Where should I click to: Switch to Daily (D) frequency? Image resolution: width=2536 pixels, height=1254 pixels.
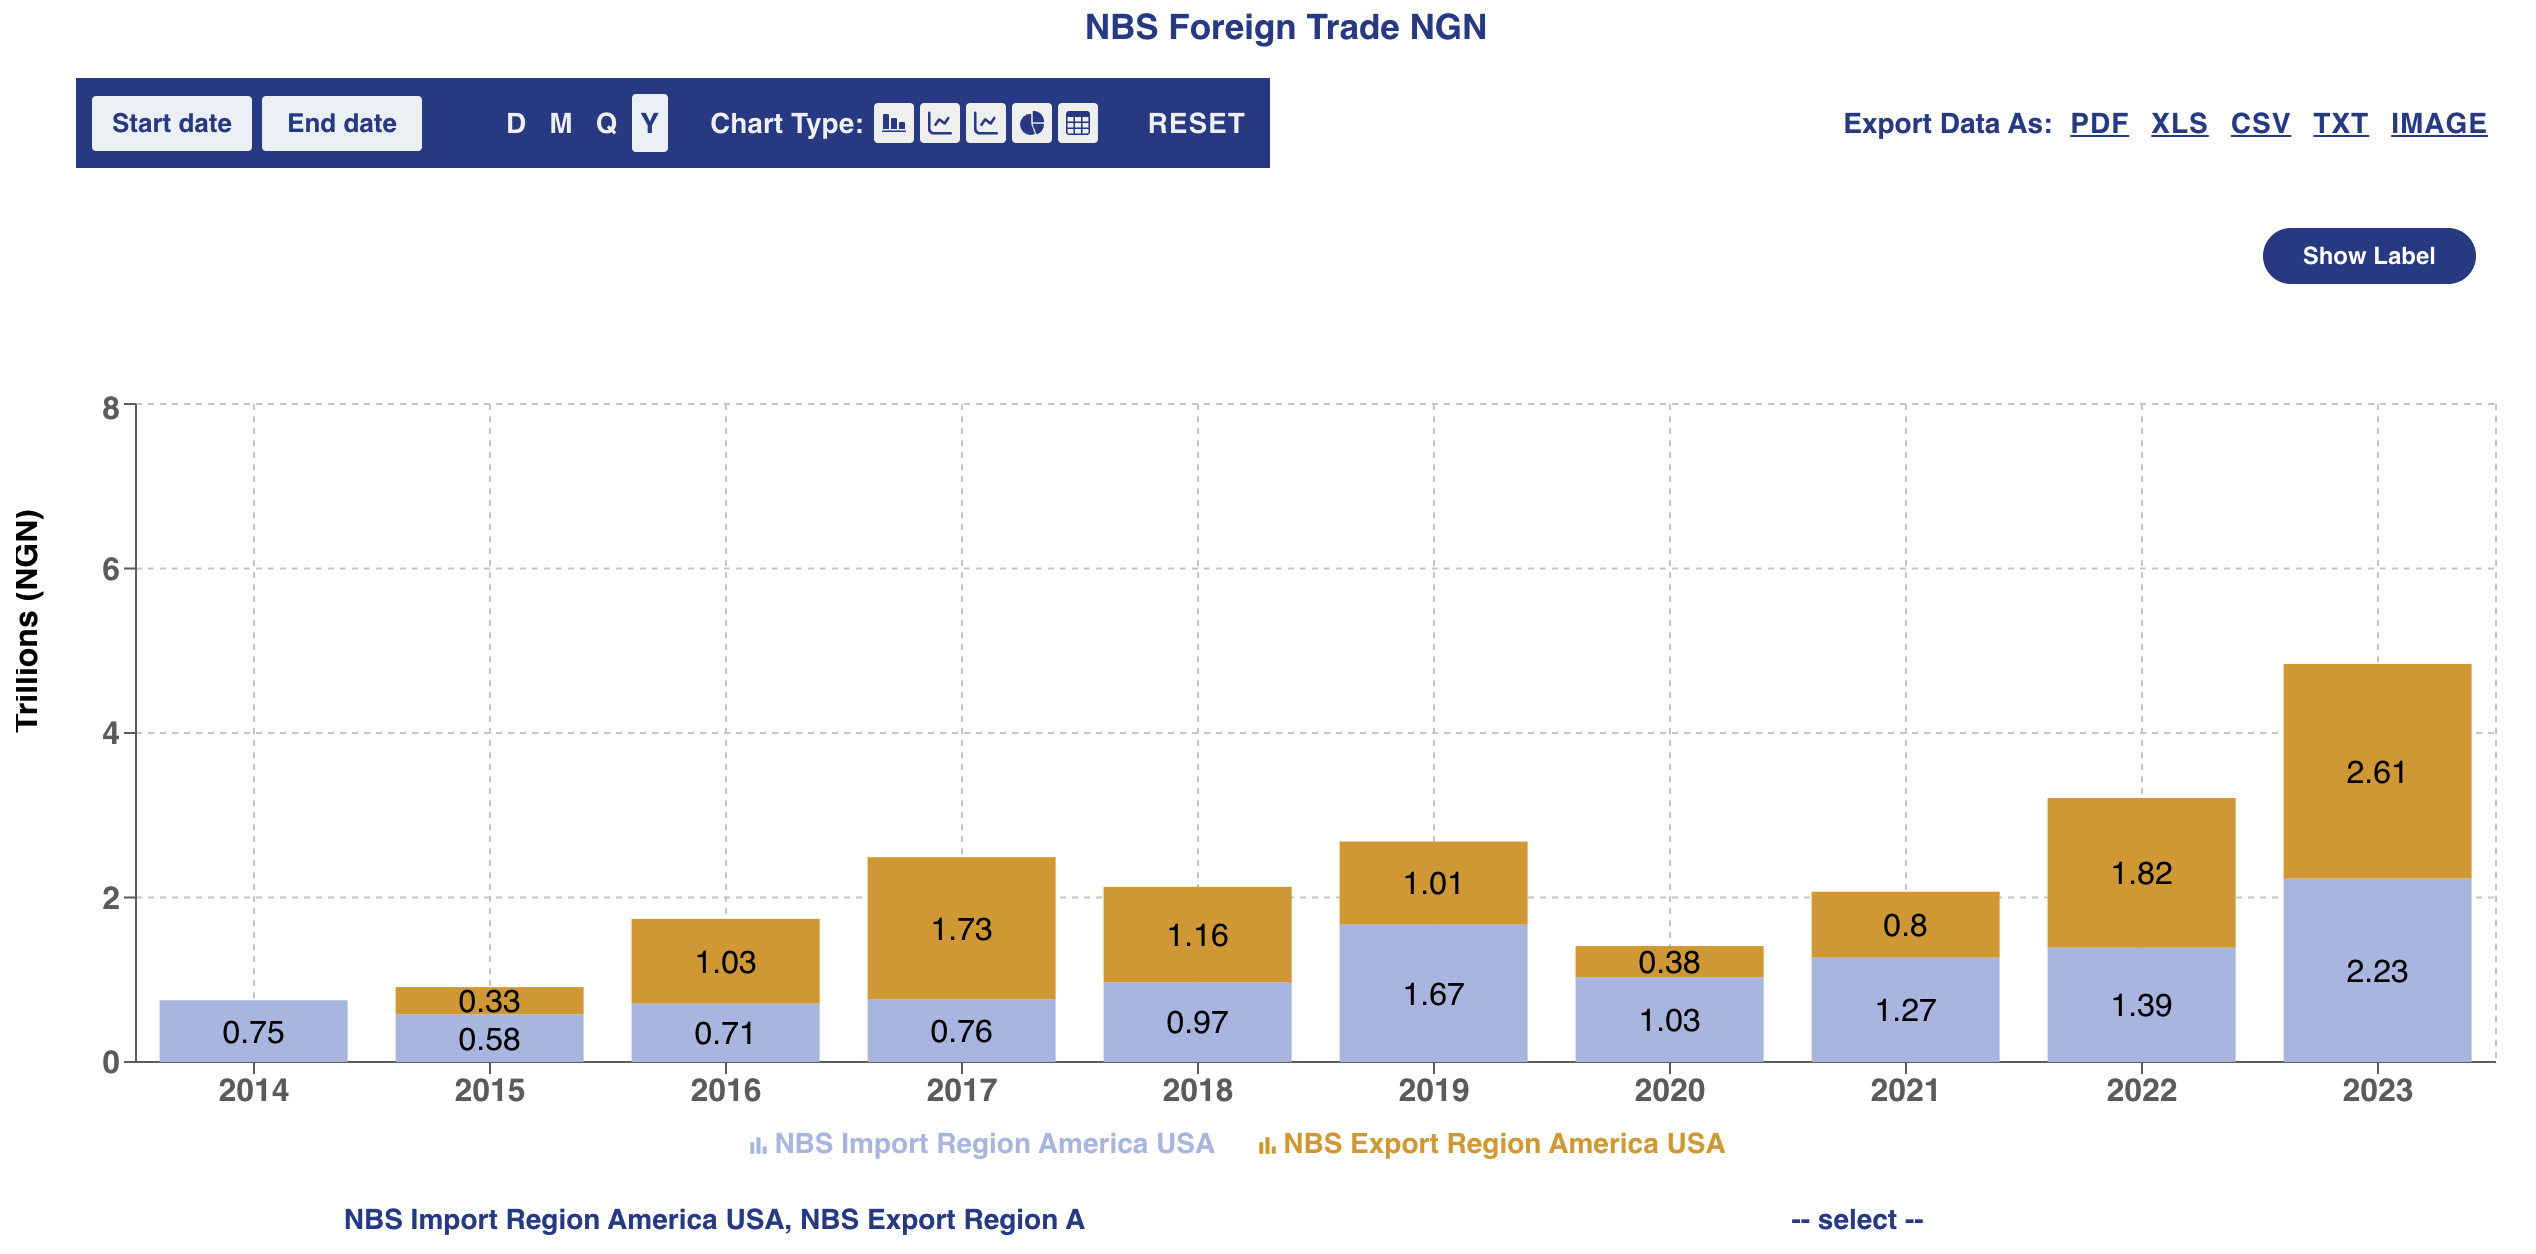click(x=515, y=124)
